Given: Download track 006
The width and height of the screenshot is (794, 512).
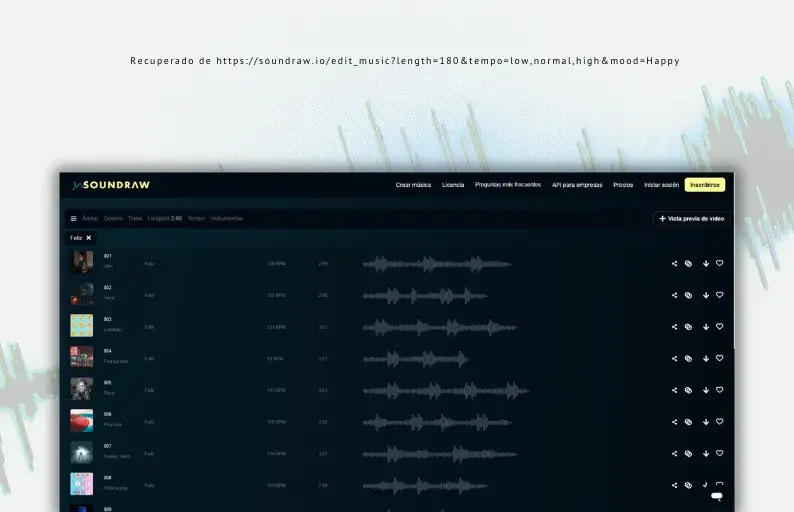Looking at the screenshot, I should point(705,422).
